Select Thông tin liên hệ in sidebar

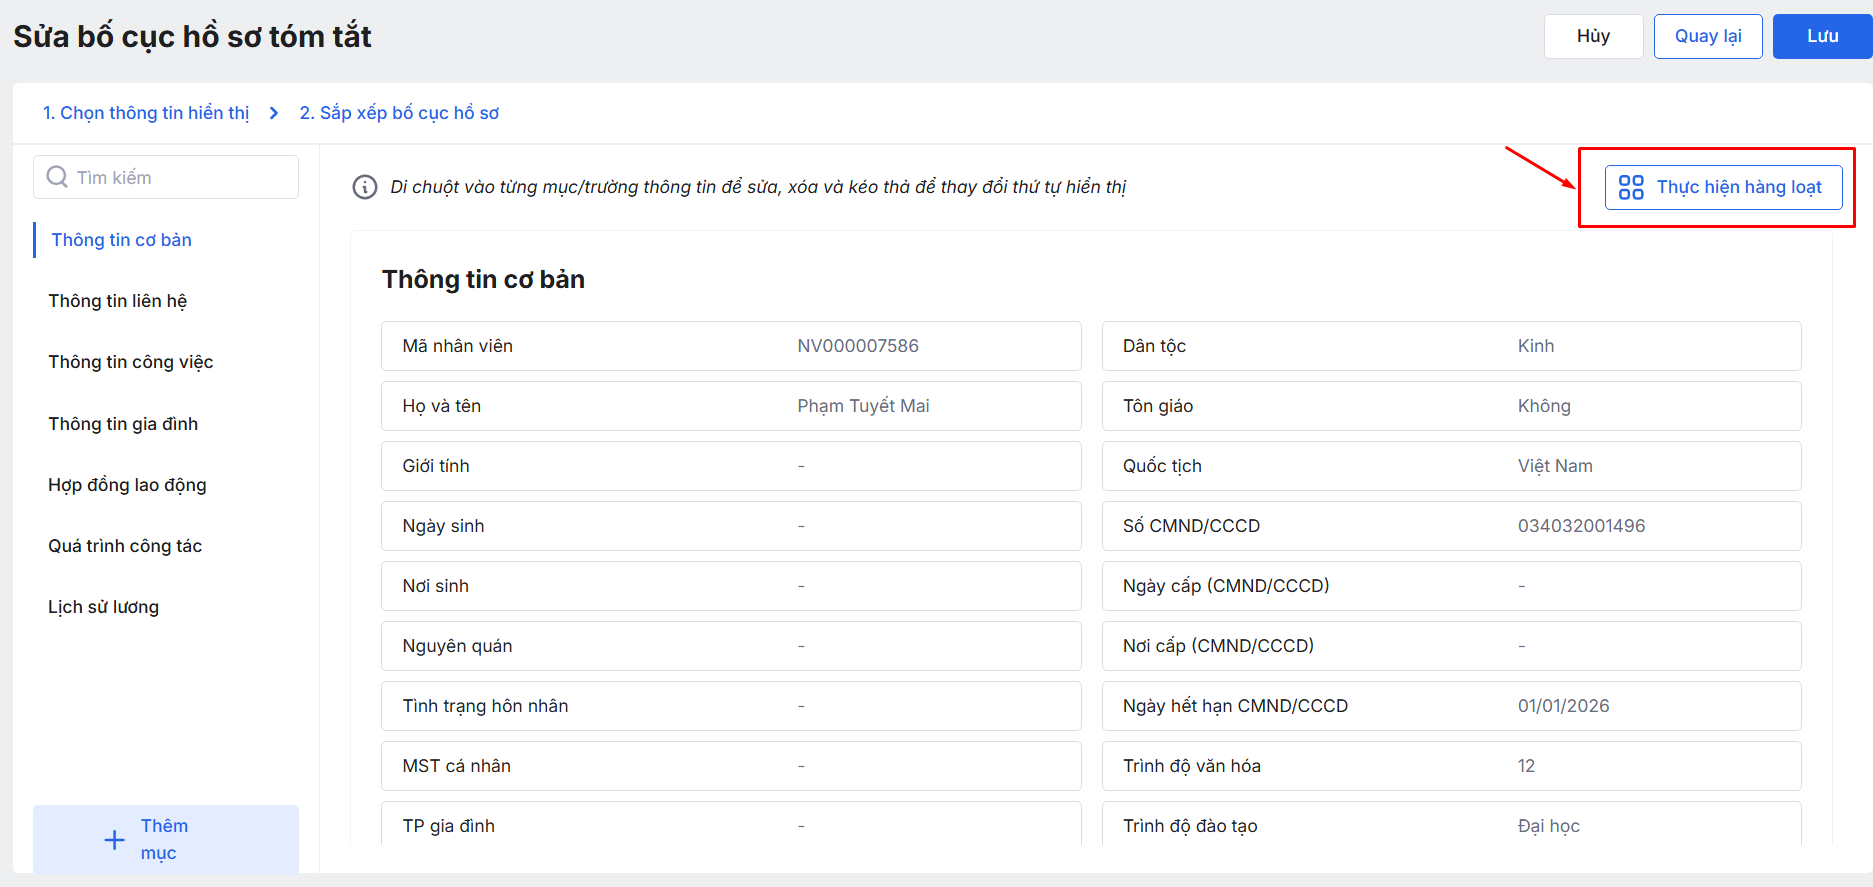pyautogui.click(x=118, y=301)
